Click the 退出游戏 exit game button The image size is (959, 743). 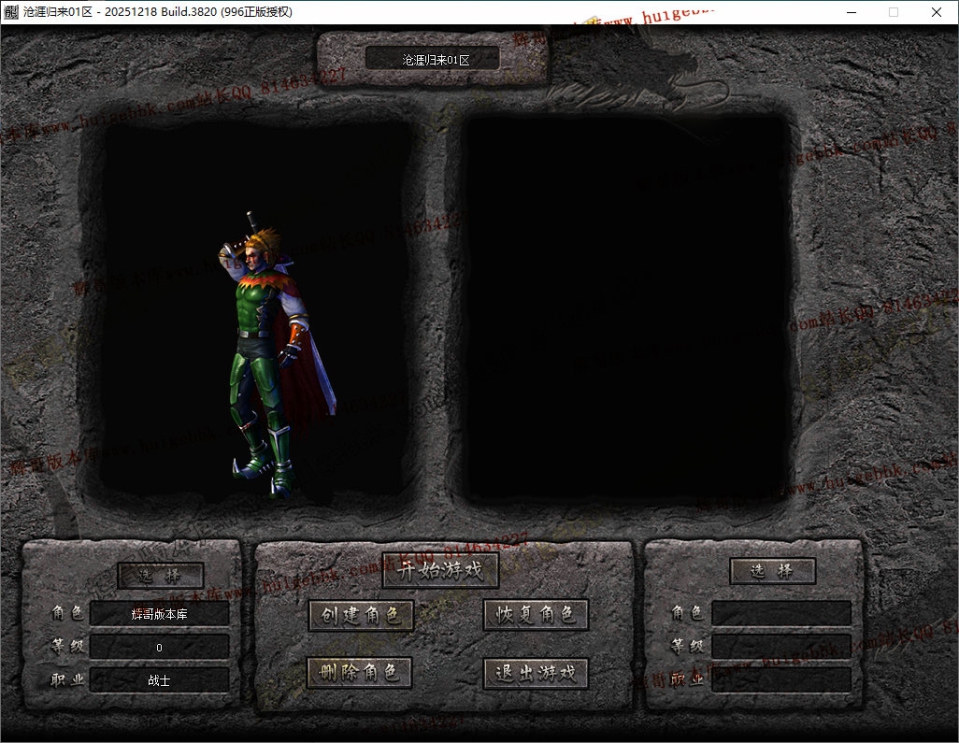click(536, 673)
